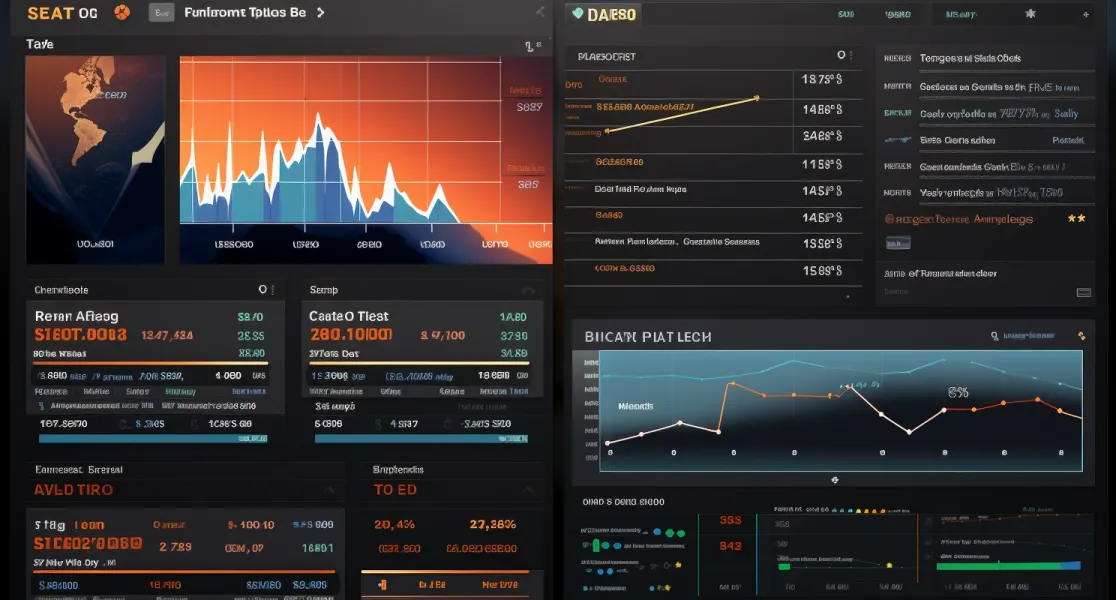
Task: Collapse the TO ED section chevron
Action: (x=527, y=490)
